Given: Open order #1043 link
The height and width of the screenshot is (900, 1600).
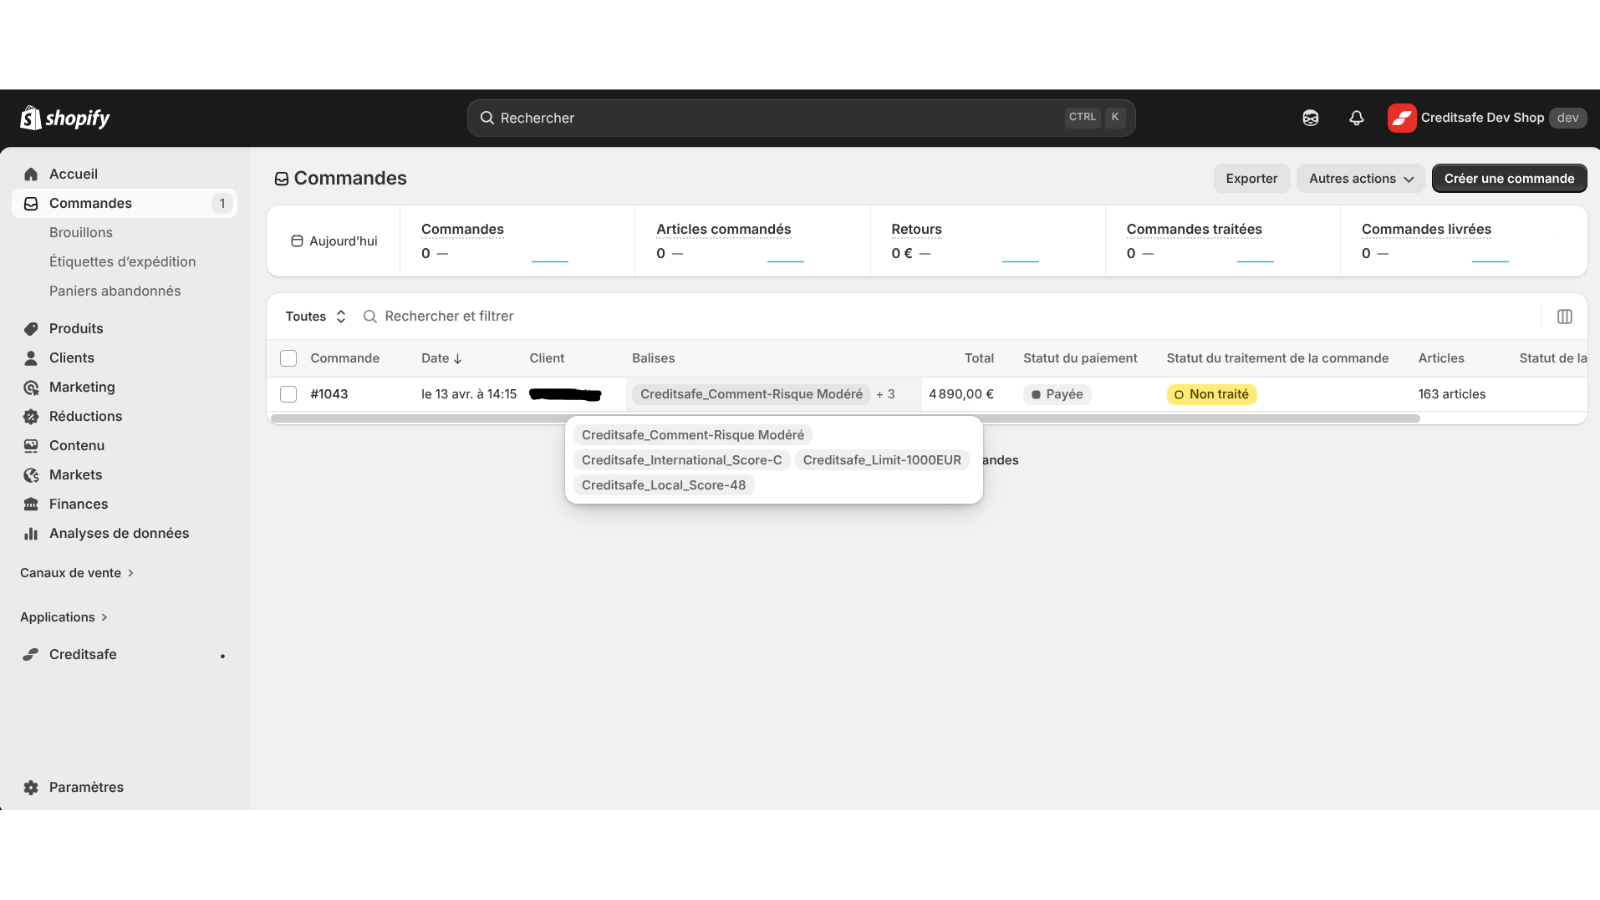Looking at the screenshot, I should pos(329,394).
